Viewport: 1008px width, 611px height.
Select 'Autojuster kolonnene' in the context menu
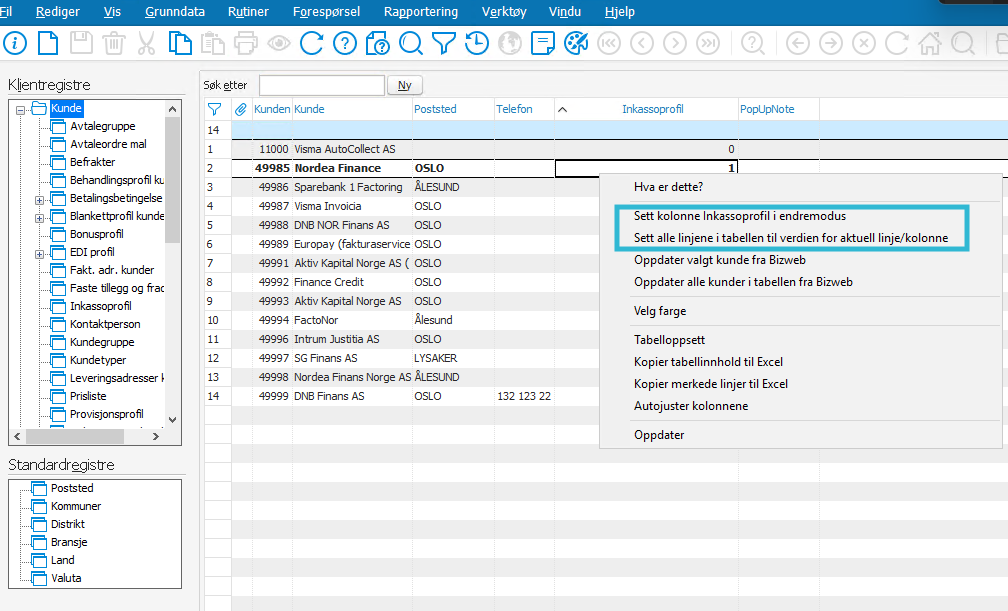pos(691,406)
